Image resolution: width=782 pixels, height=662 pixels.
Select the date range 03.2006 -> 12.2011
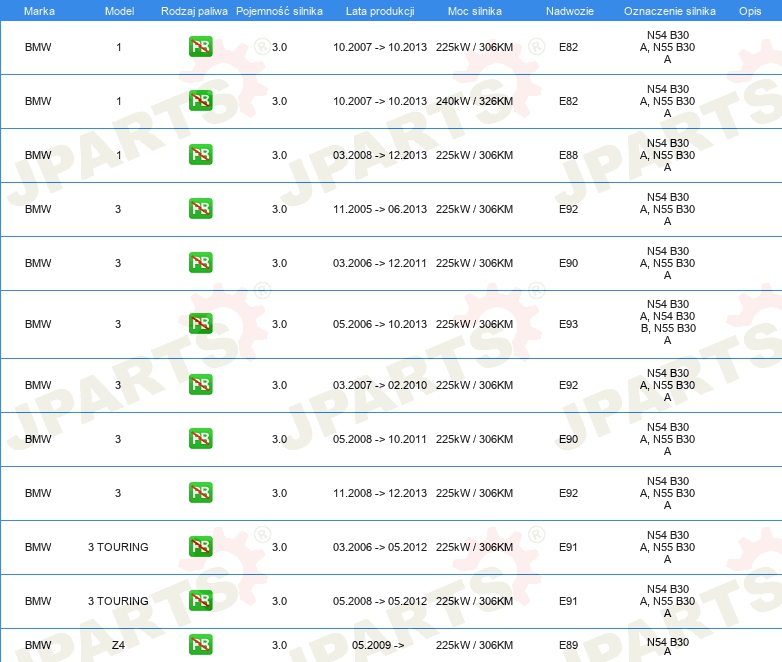pos(380,263)
